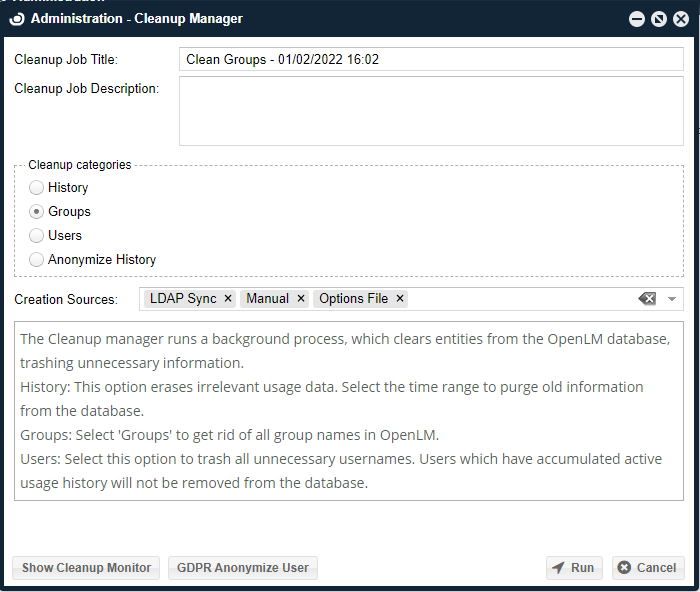Clear all Creation Sources selections
This screenshot has height=592, width=700.
point(647,299)
